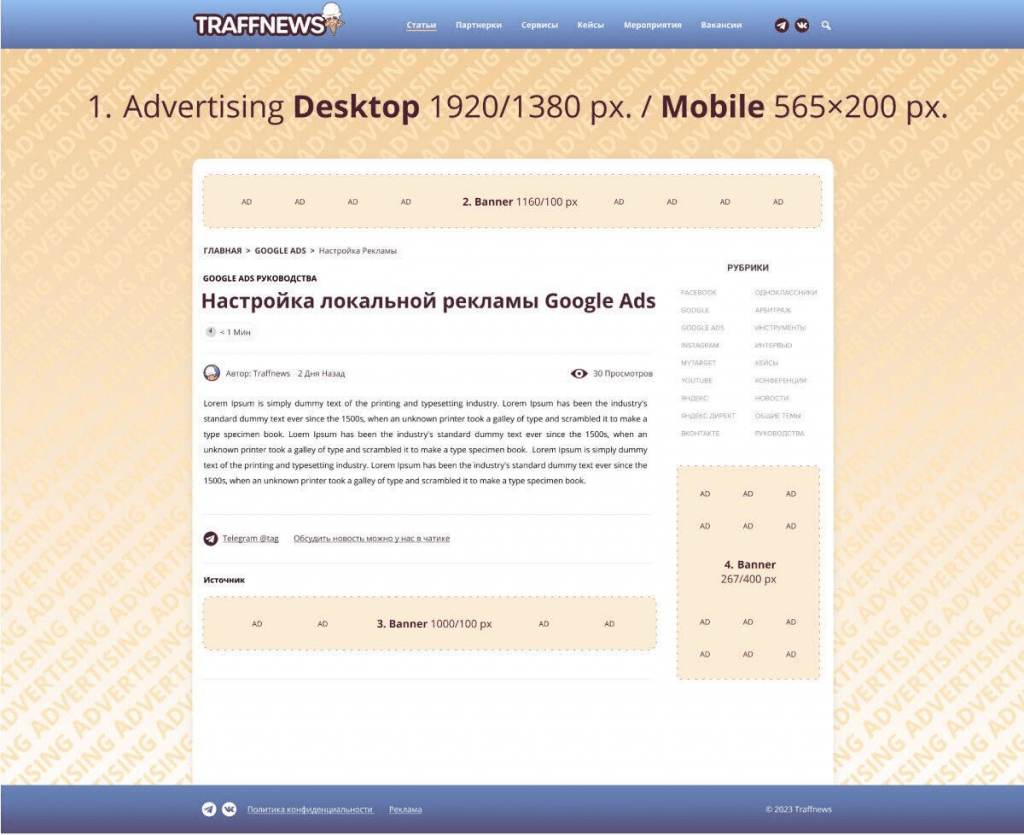Click the 'Автор: Traffnews' text
The image size is (1024, 835).
(x=258, y=373)
